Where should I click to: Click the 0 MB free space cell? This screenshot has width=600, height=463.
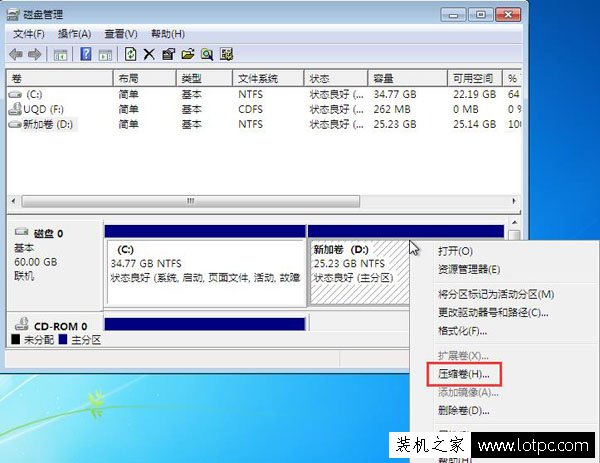pyautogui.click(x=466, y=109)
